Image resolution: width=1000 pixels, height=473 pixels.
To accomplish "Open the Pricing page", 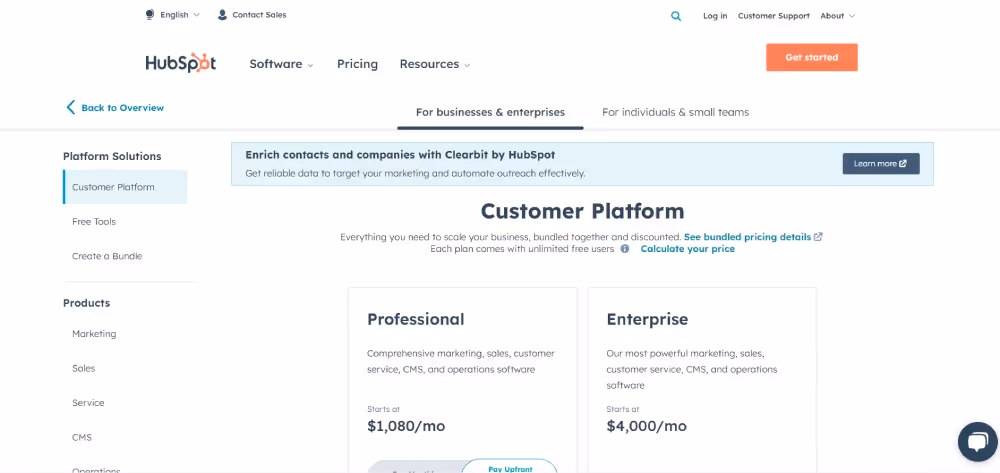I will click(x=357, y=64).
